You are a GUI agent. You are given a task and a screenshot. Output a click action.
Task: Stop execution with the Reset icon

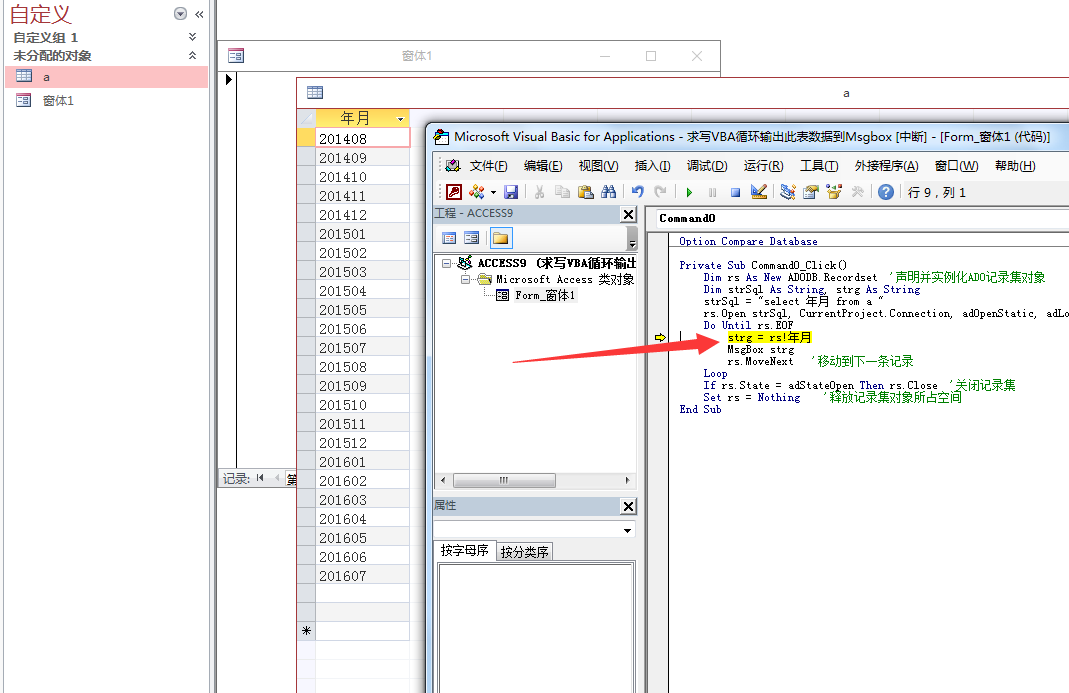point(736,192)
